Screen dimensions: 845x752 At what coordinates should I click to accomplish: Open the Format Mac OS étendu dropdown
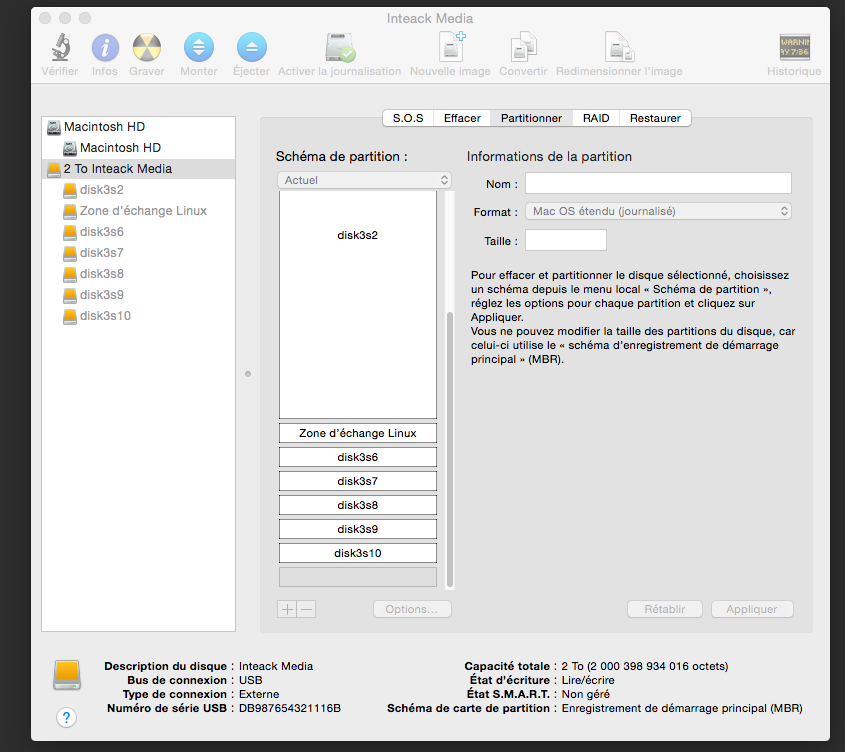659,211
